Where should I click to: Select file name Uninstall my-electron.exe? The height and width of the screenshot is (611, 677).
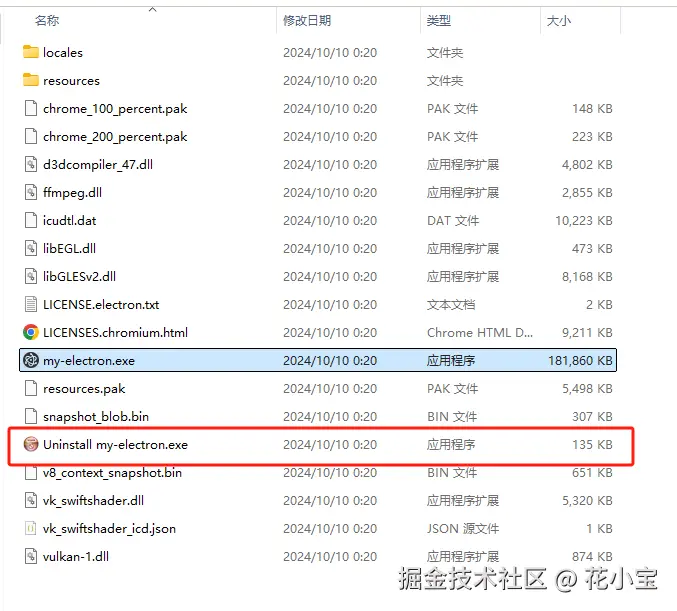tap(115, 445)
